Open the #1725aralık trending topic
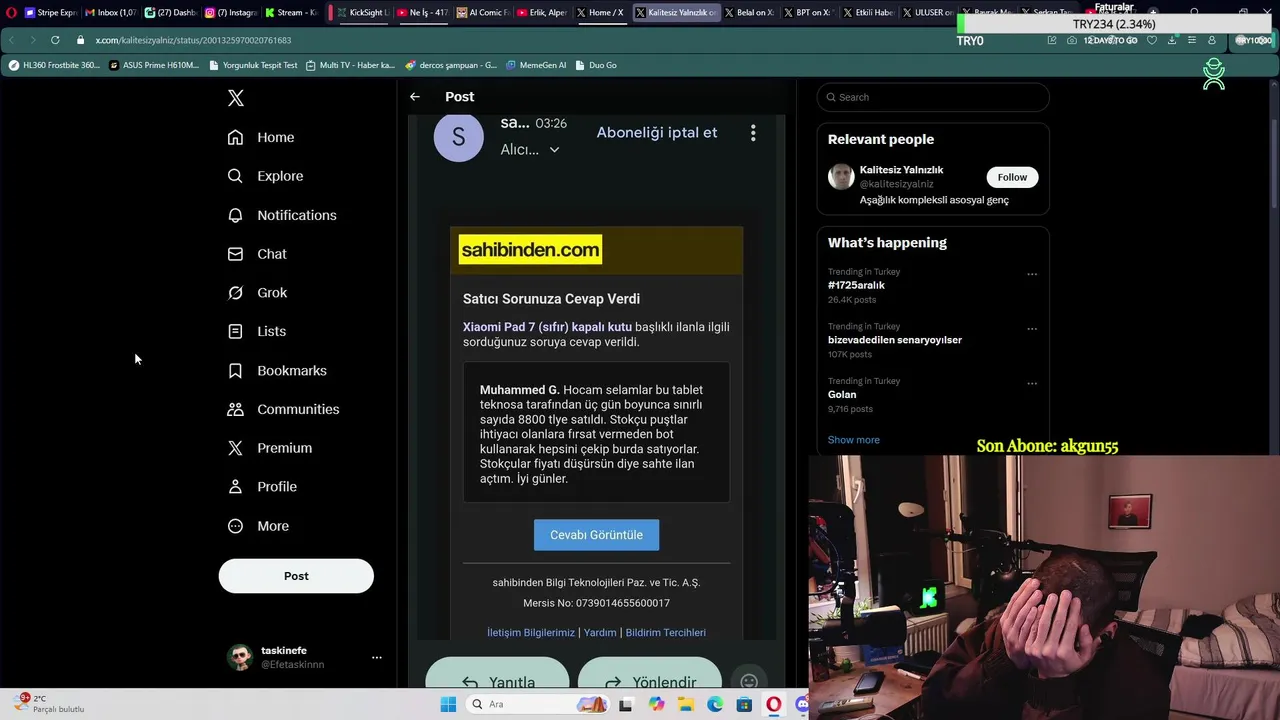Image resolution: width=1280 pixels, height=720 pixels. coord(856,285)
